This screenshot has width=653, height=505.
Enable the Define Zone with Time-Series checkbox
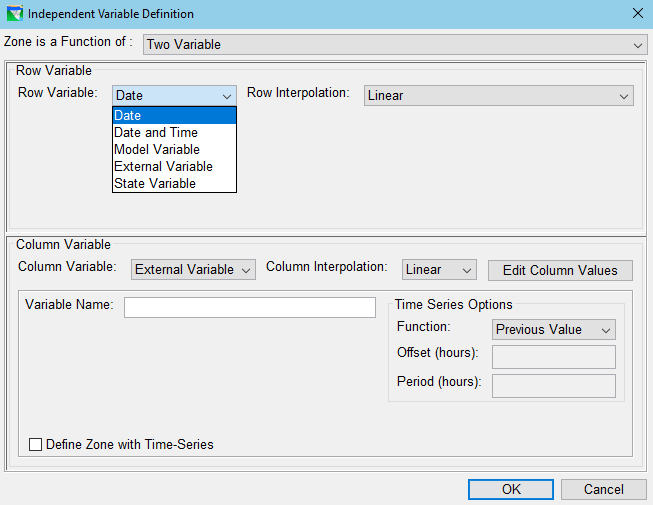(36, 445)
